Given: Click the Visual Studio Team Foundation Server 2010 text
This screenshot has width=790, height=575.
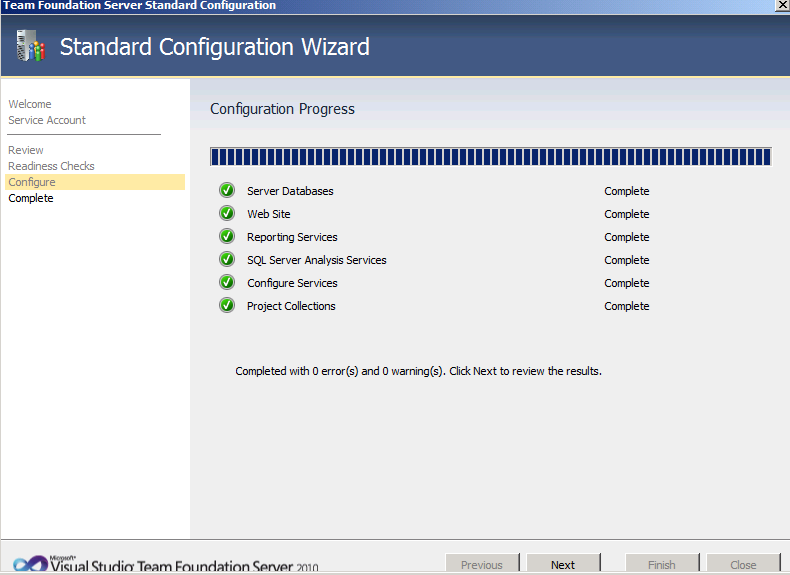Looking at the screenshot, I should pyautogui.click(x=184, y=566).
